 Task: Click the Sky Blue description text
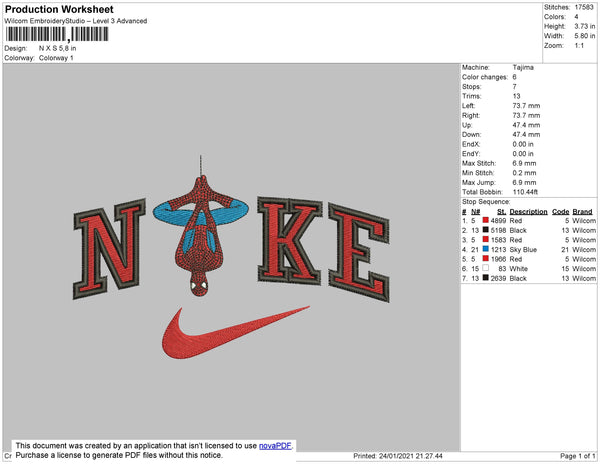523,249
